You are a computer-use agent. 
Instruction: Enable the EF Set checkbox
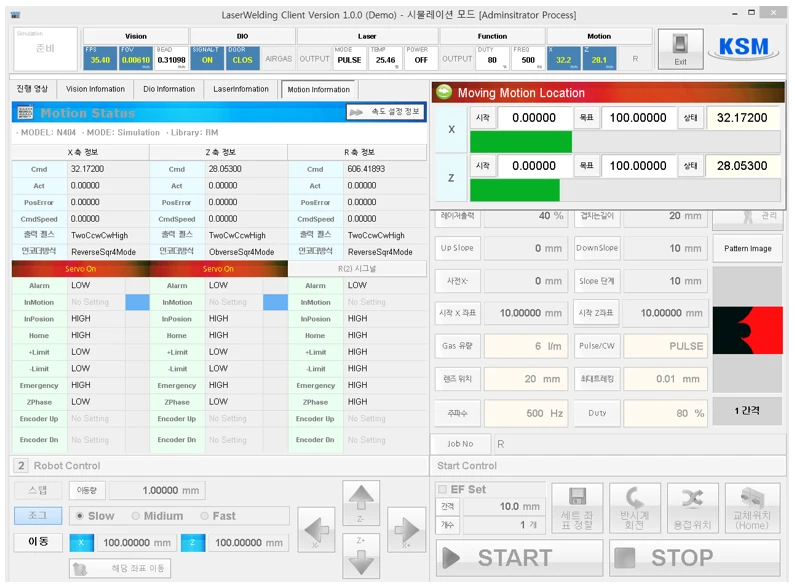[x=443, y=489]
